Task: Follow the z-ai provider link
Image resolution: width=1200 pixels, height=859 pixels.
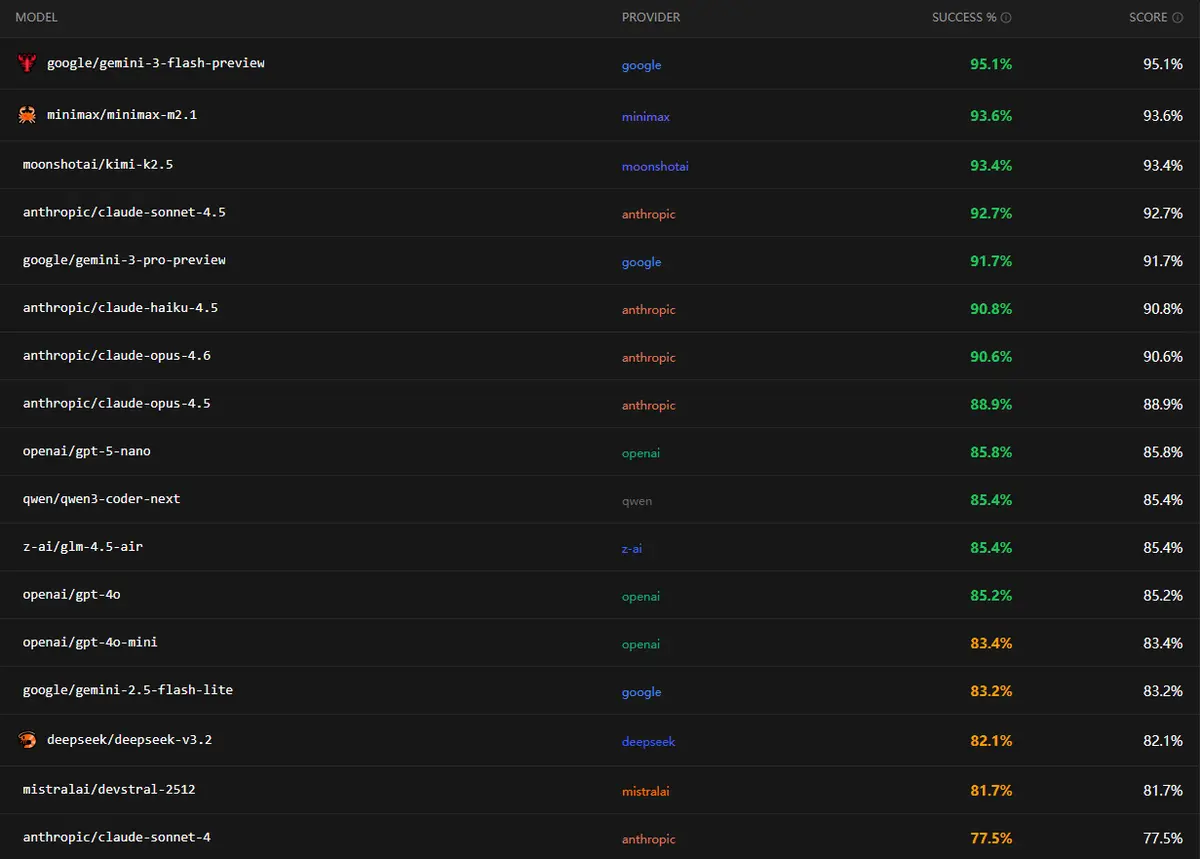Action: 632,549
